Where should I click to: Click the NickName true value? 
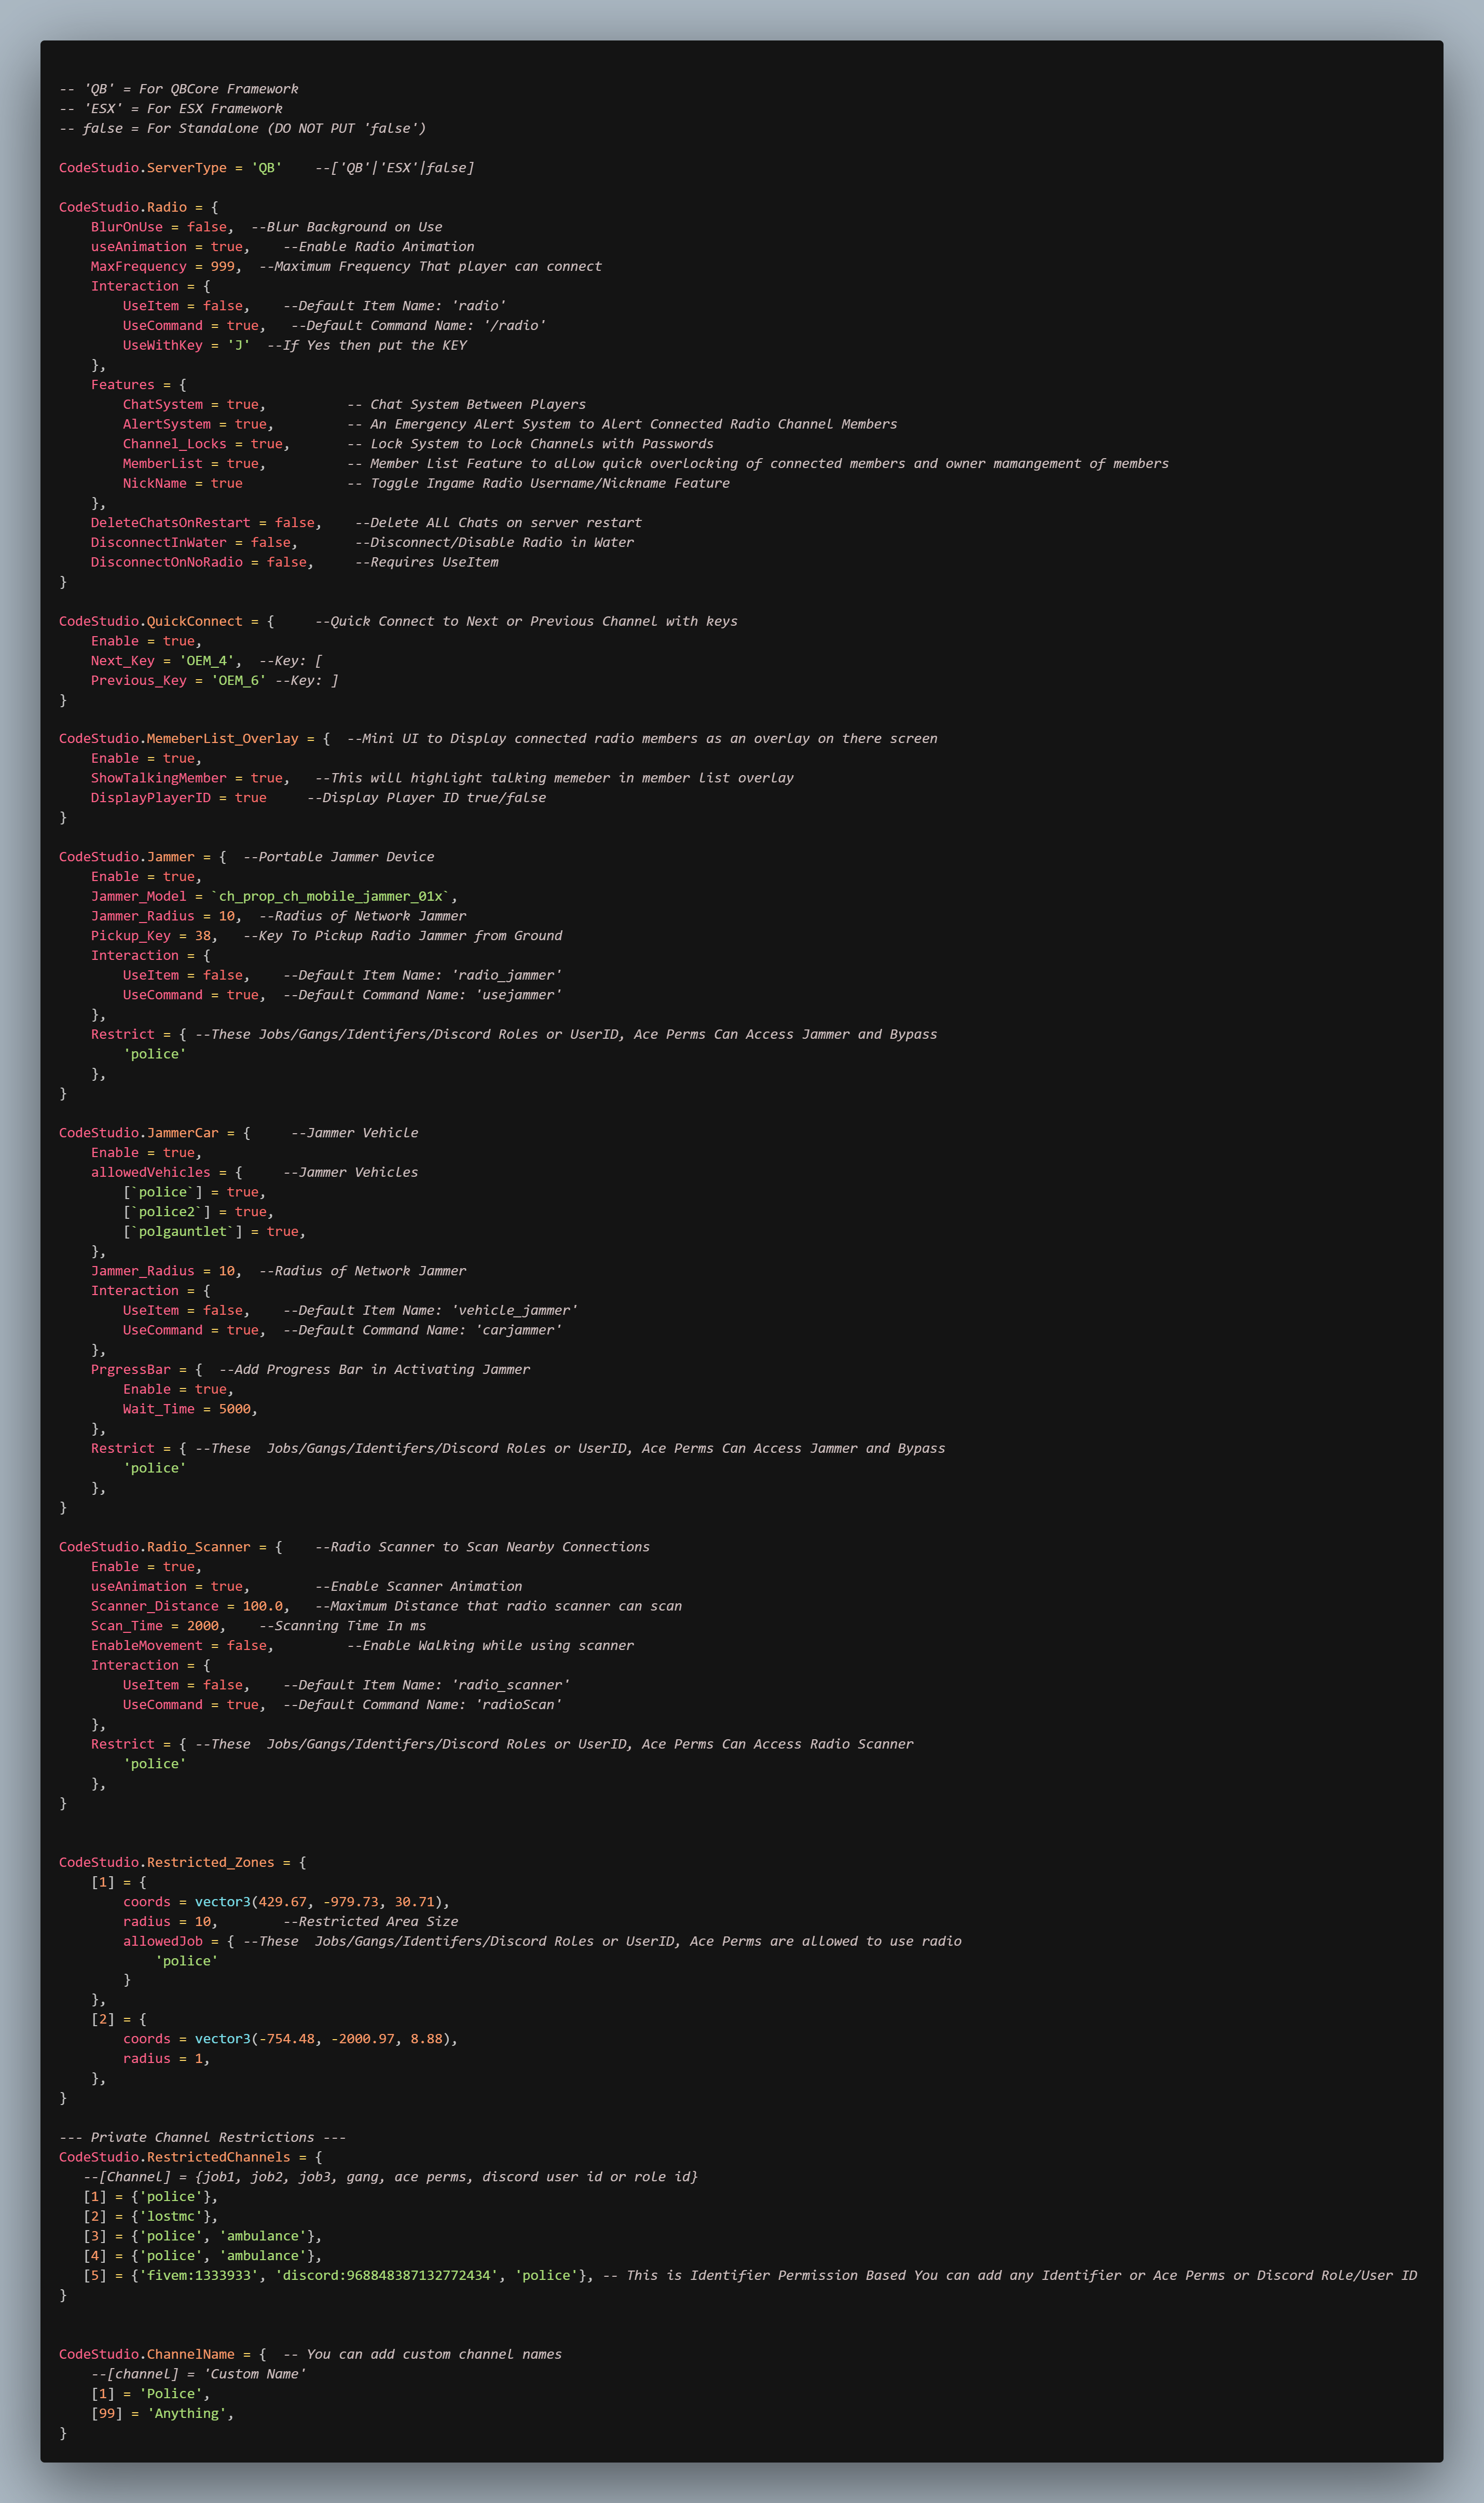(x=227, y=483)
